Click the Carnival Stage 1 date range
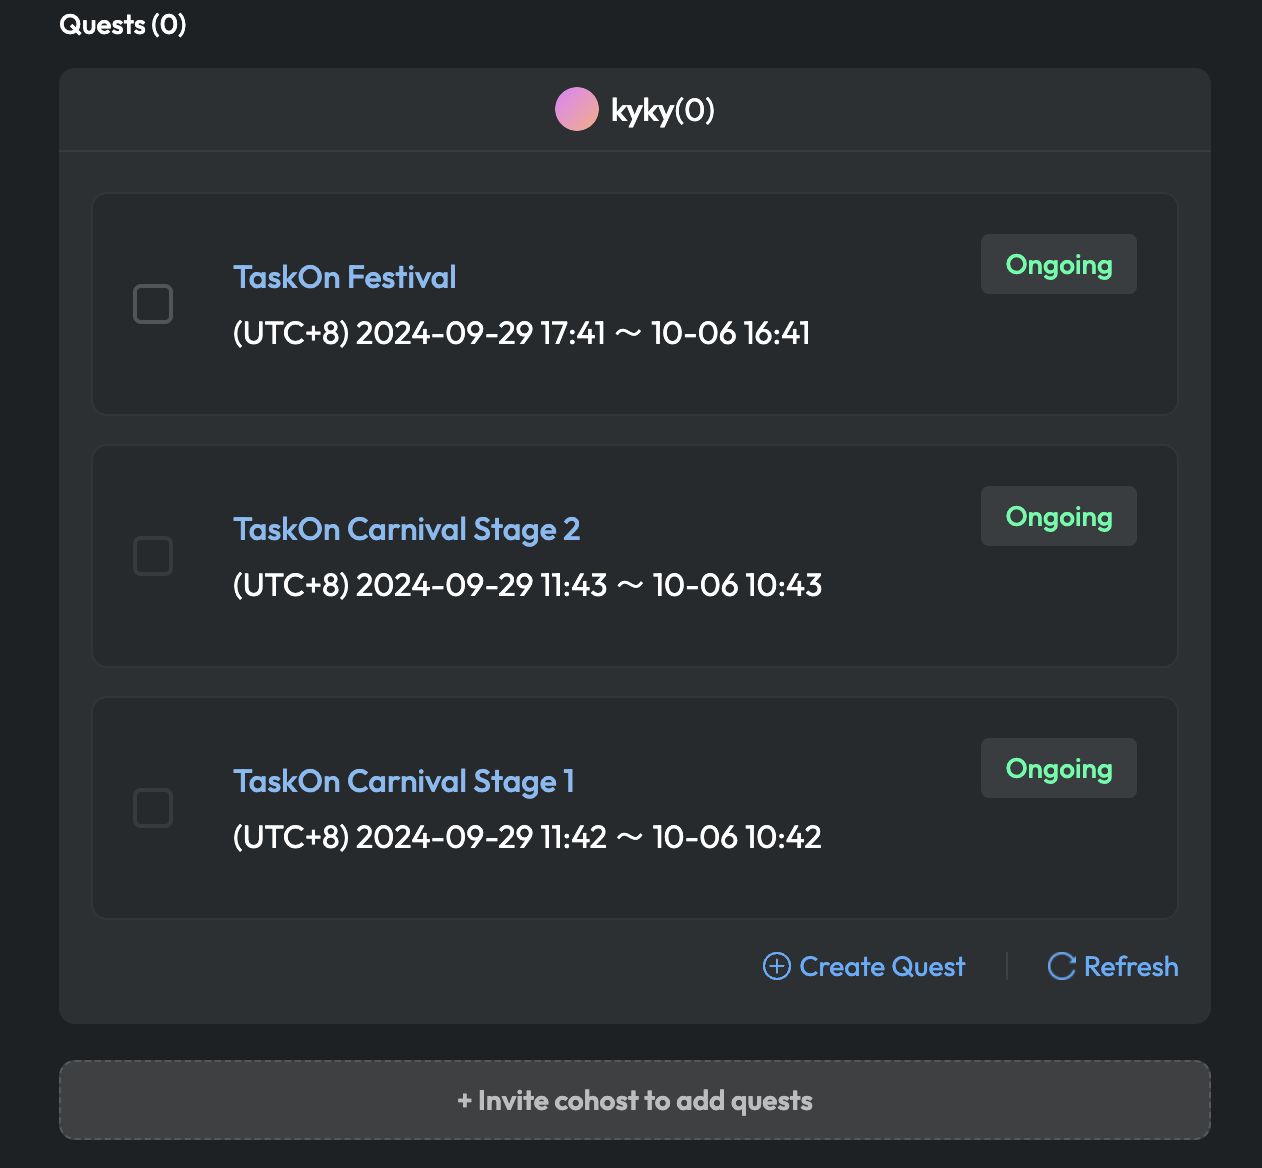The height and width of the screenshot is (1168, 1262). [x=527, y=837]
